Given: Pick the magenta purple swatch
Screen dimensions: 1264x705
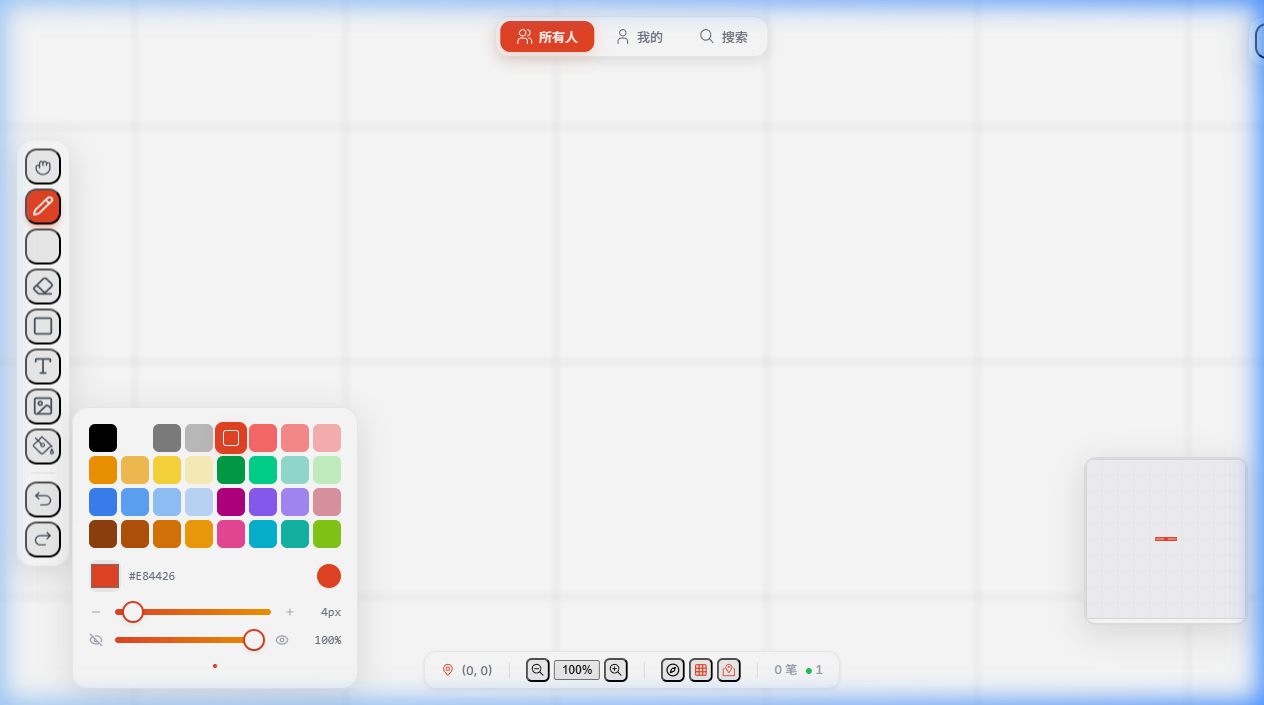Looking at the screenshot, I should point(231,502).
